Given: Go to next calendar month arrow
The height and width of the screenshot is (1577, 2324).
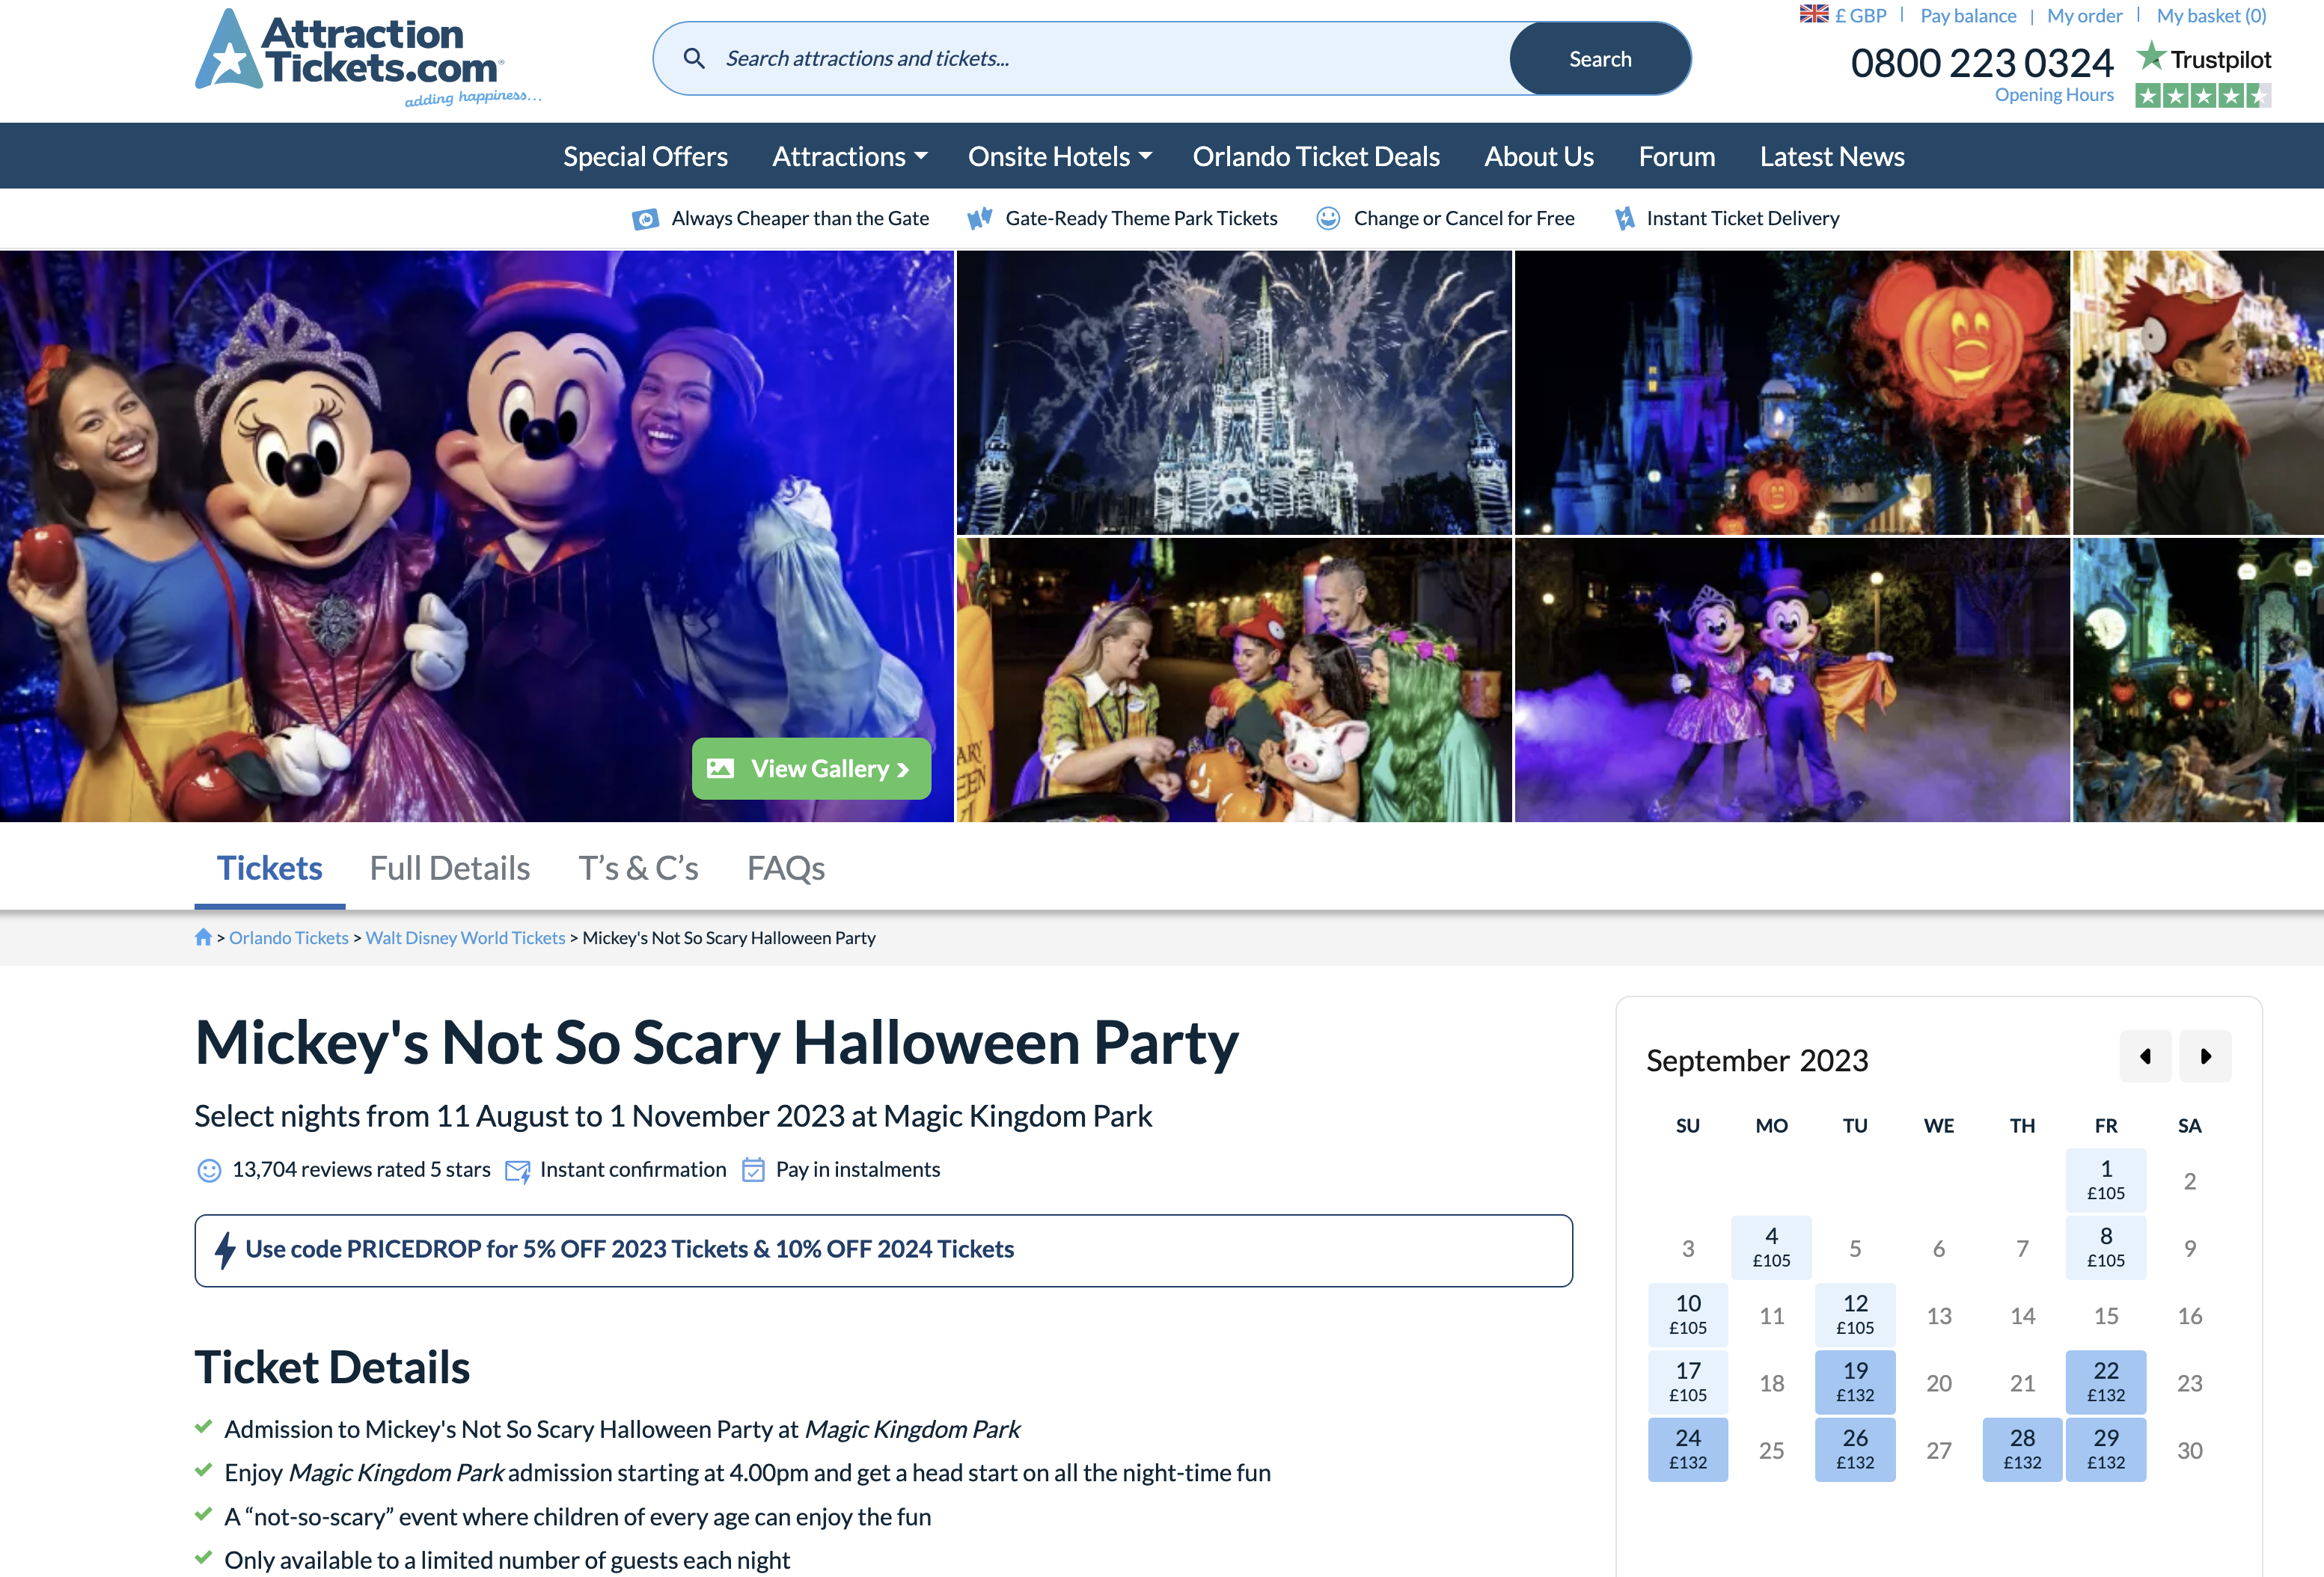Looking at the screenshot, I should tap(2205, 1056).
